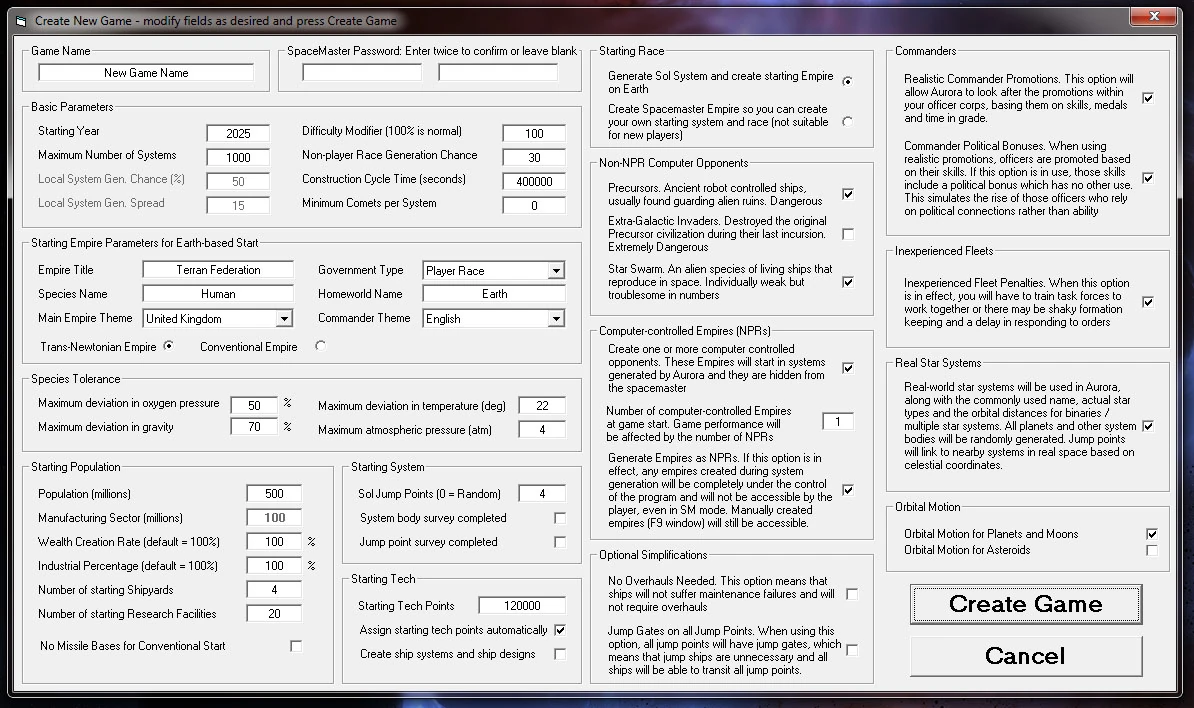The image size is (1194, 708).
Task: Click the first SpaceMaster Password field
Action: pos(362,73)
